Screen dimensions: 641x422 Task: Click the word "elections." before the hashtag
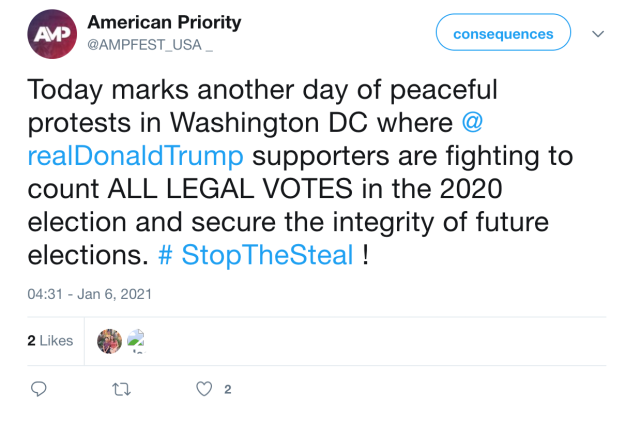[x=88, y=255]
